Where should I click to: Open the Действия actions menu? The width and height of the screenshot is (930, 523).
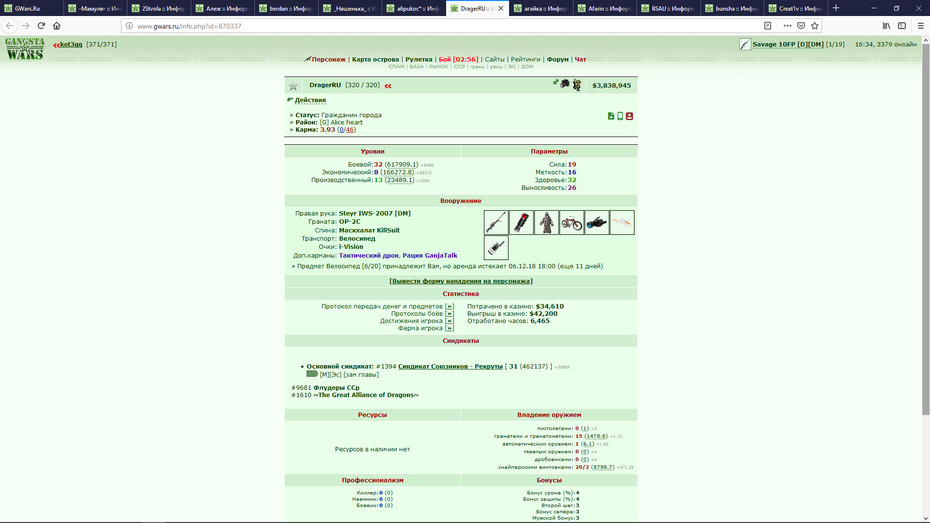coord(310,100)
